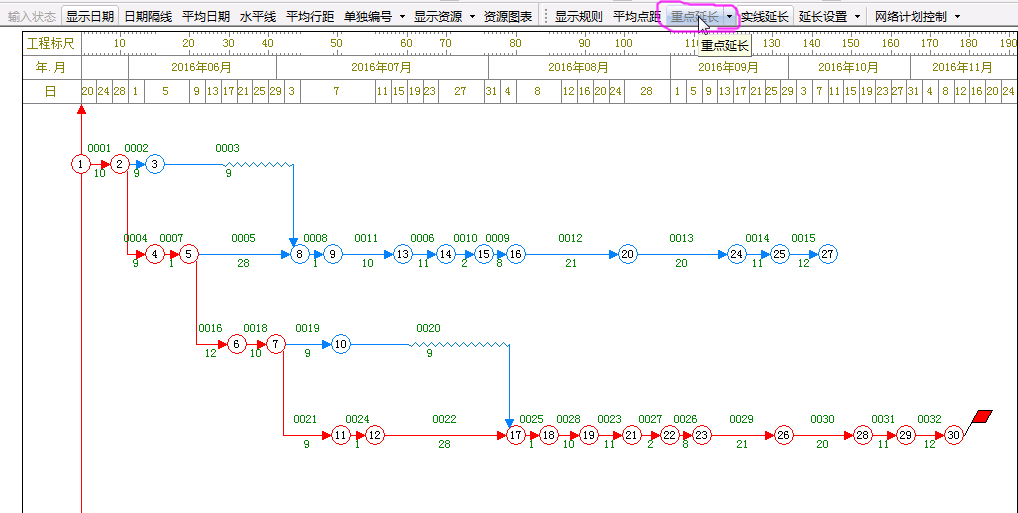
Task: Click the 2016年11月 month header
Action: [x=962, y=67]
